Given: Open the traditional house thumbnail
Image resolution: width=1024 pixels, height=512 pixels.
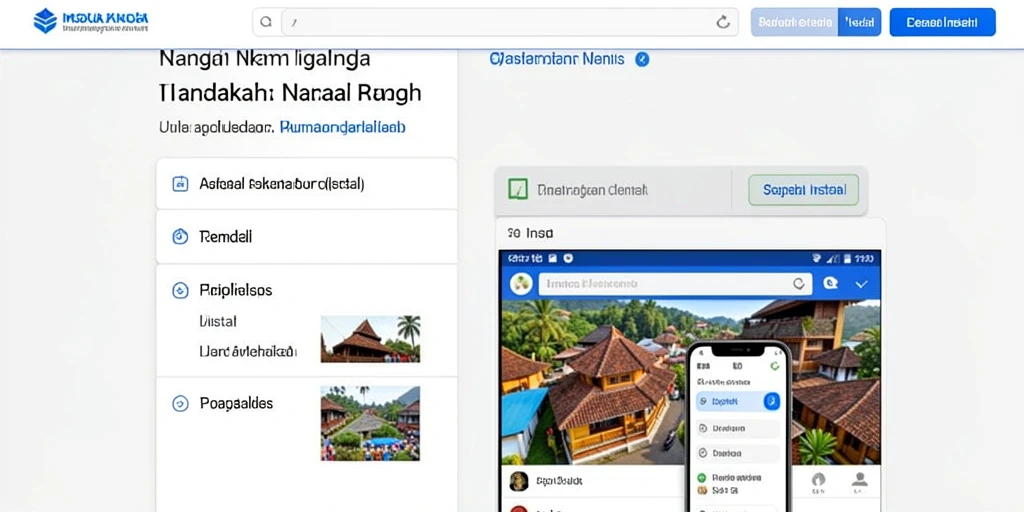Looking at the screenshot, I should coord(370,339).
